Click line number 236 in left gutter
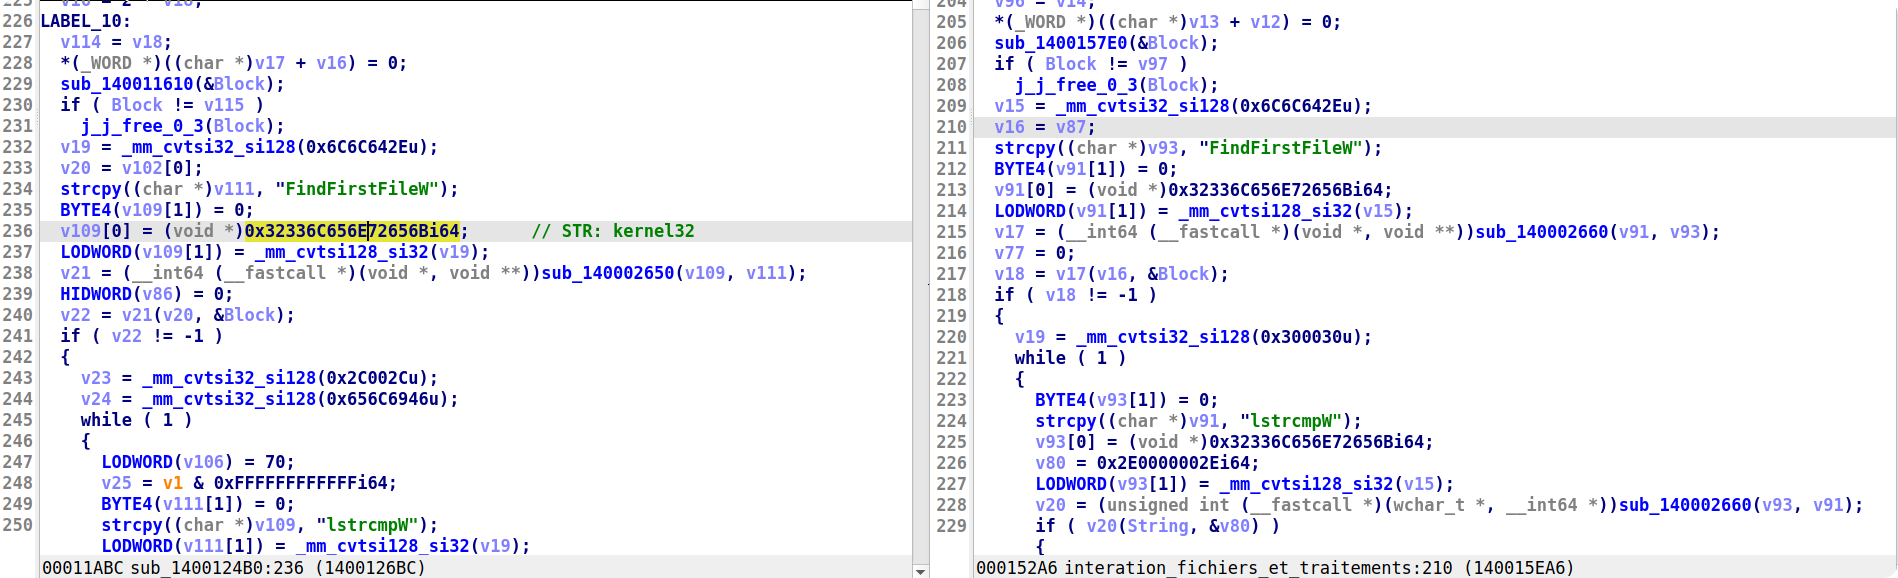 pyautogui.click(x=18, y=231)
